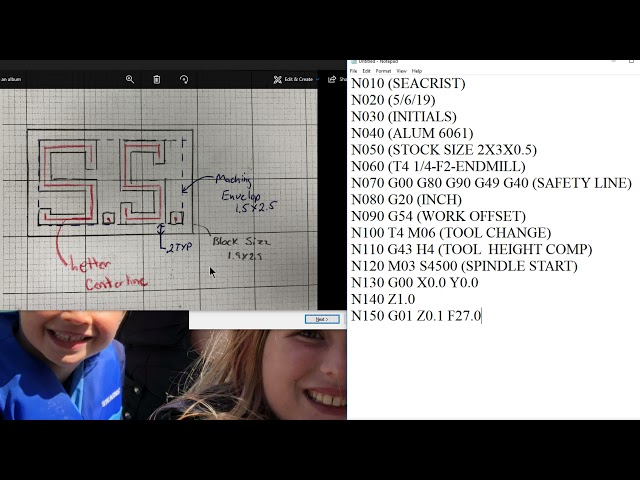Click the line N040 (ALUM 6061)

click(x=412, y=133)
